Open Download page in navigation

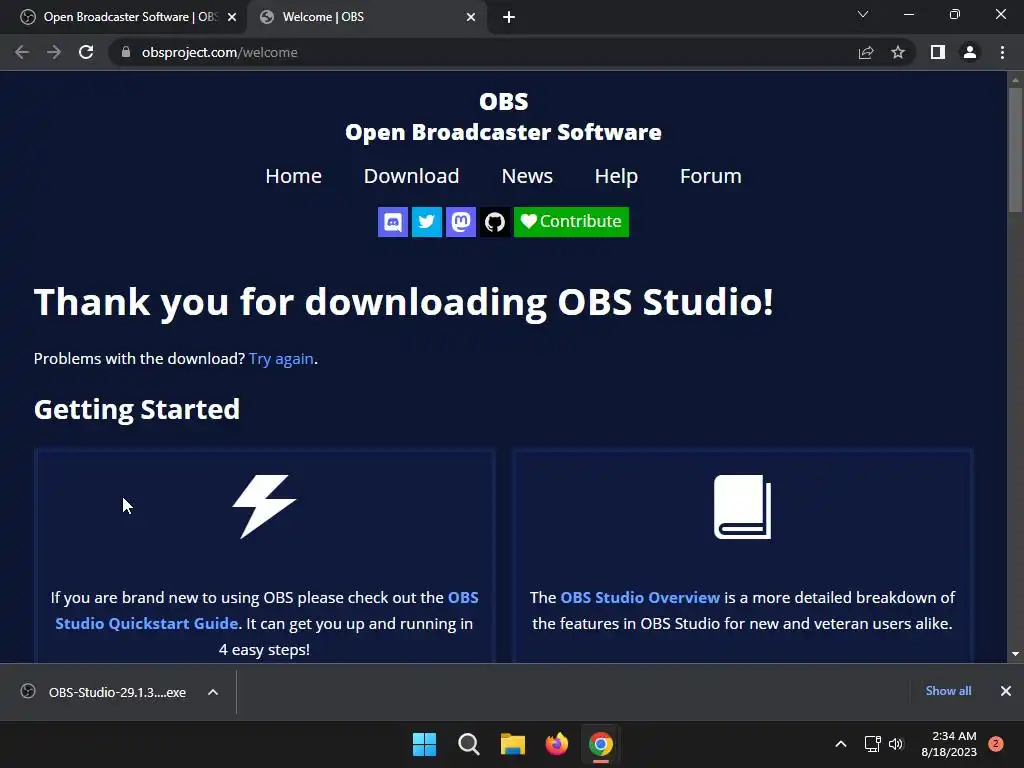[x=411, y=176]
